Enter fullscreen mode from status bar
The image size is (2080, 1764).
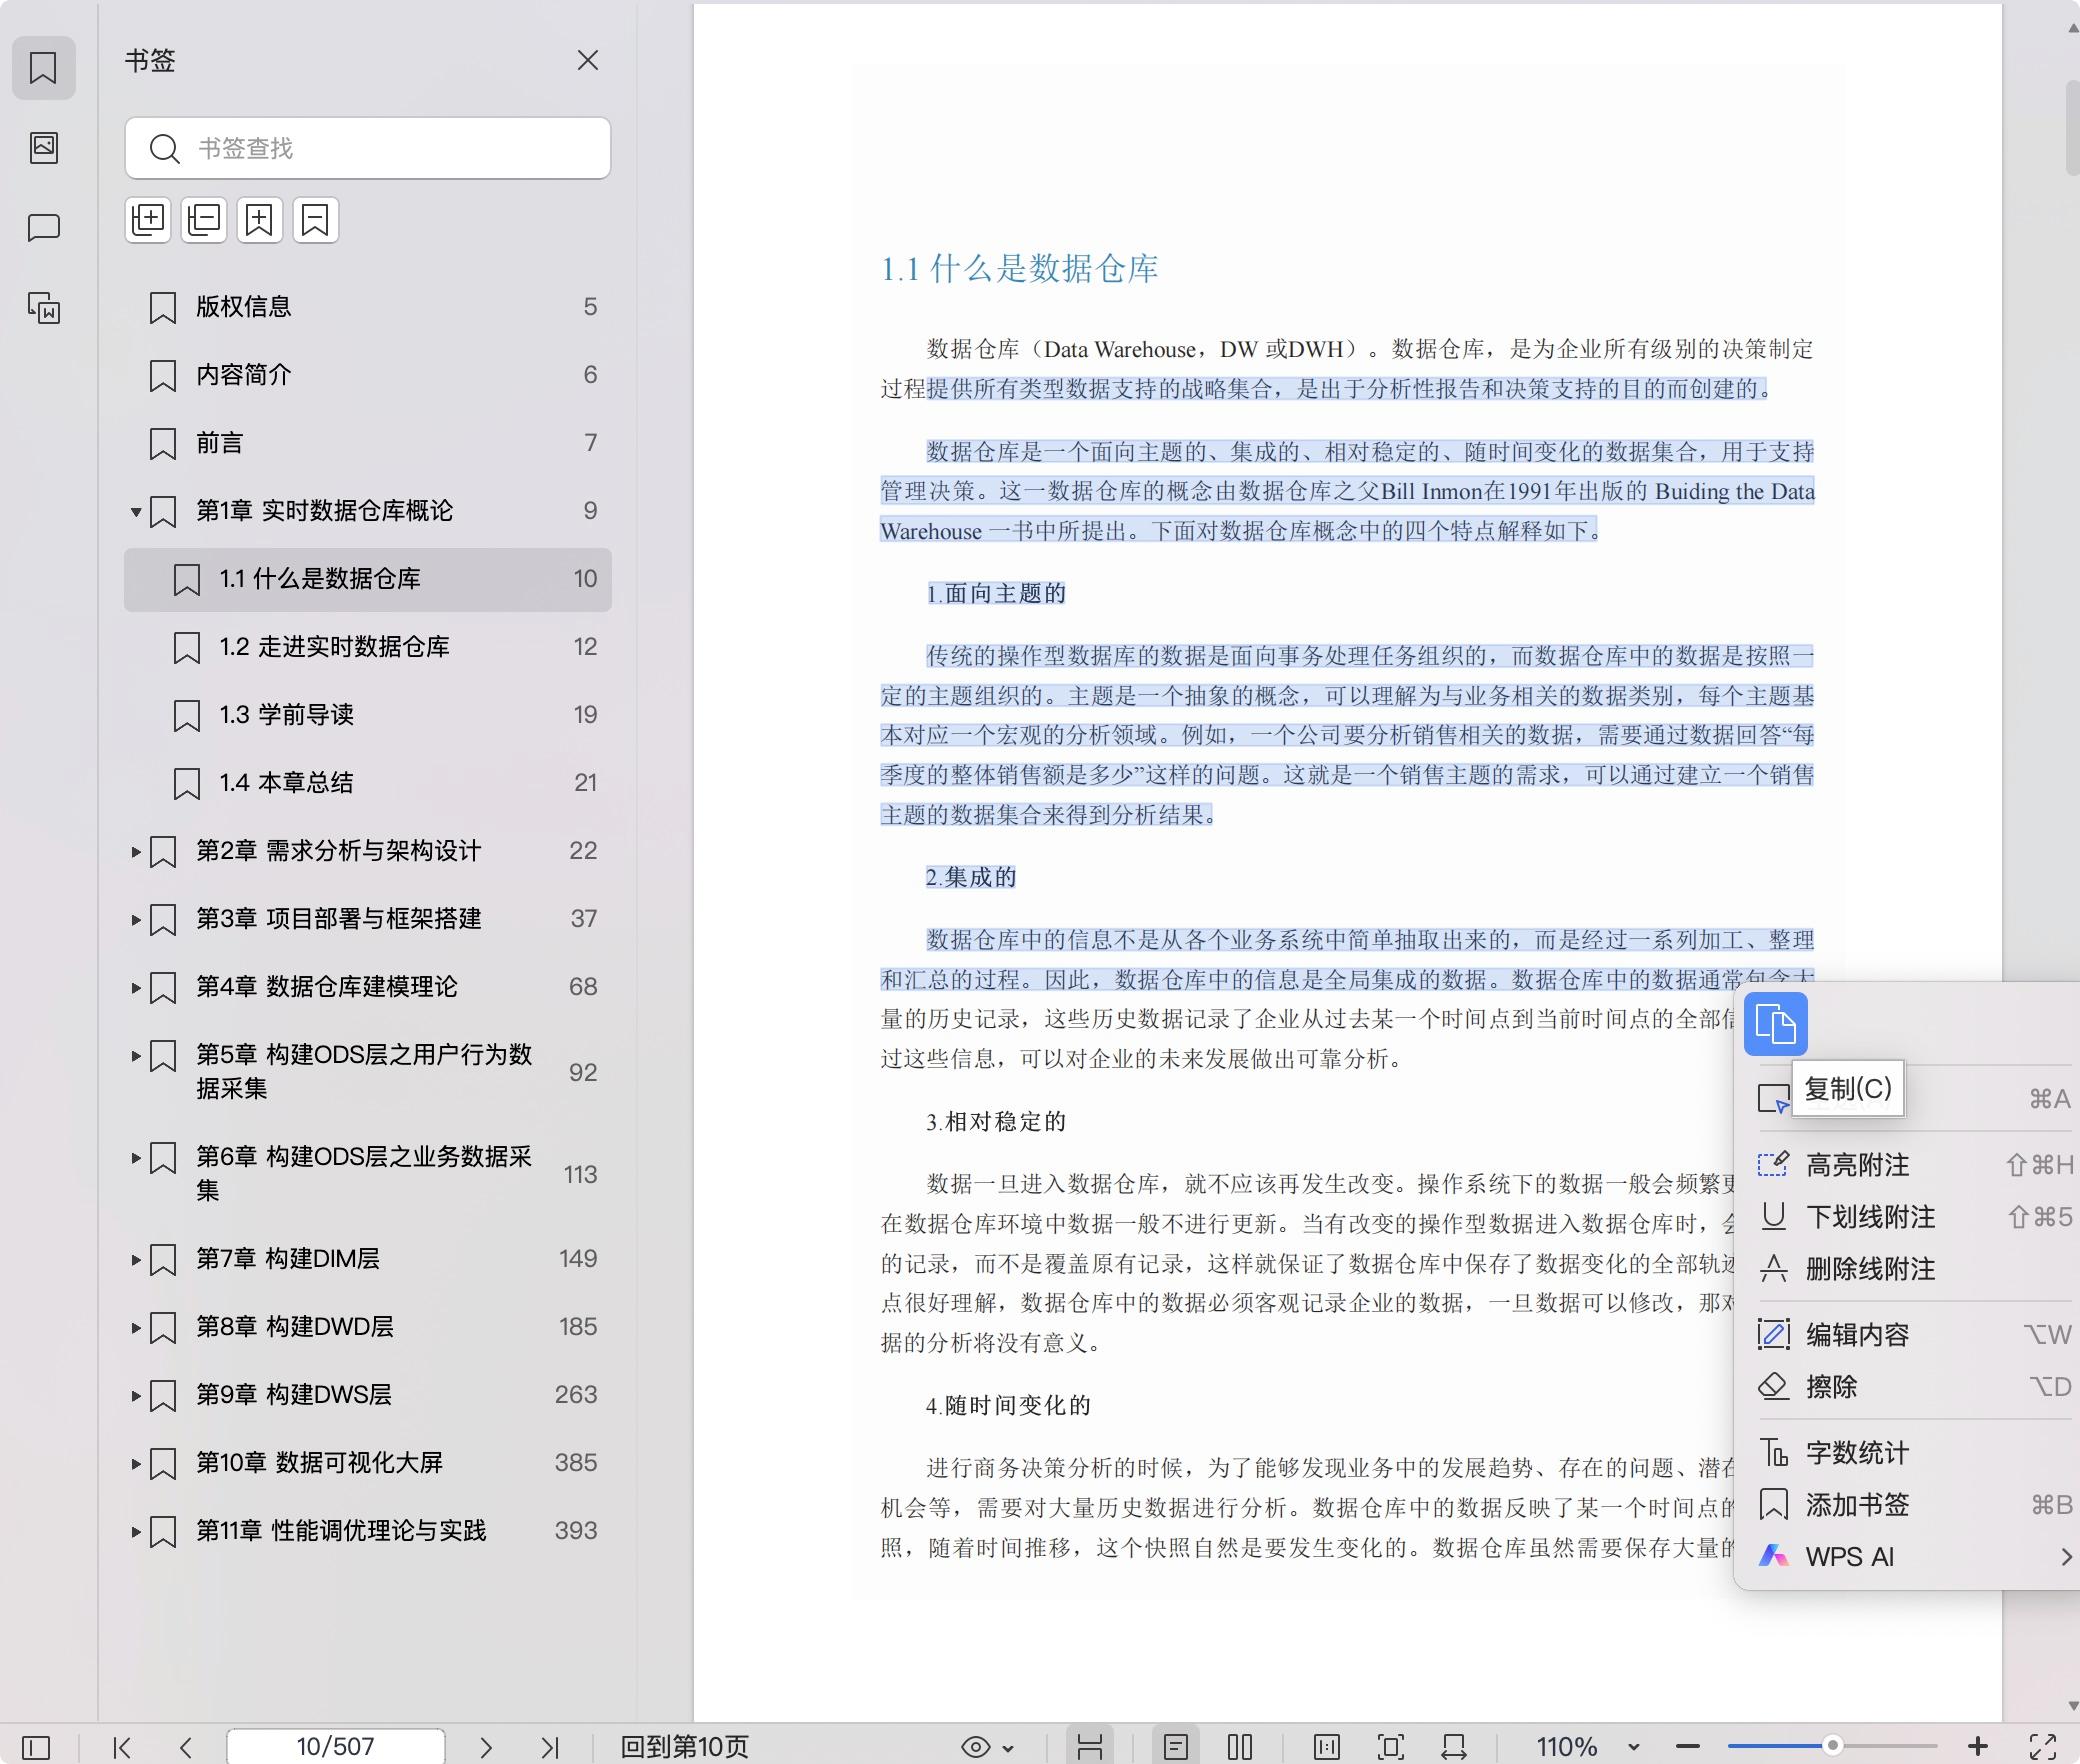[2043, 1747]
